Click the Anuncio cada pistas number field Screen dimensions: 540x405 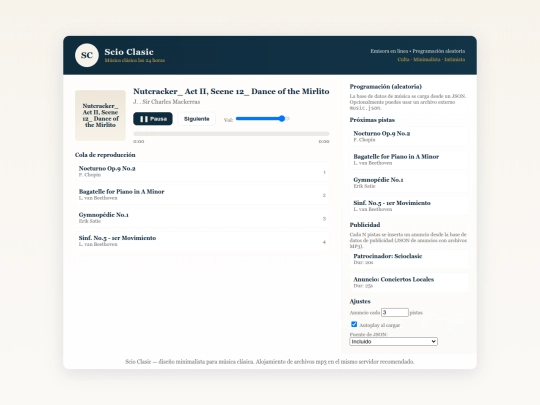(395, 312)
